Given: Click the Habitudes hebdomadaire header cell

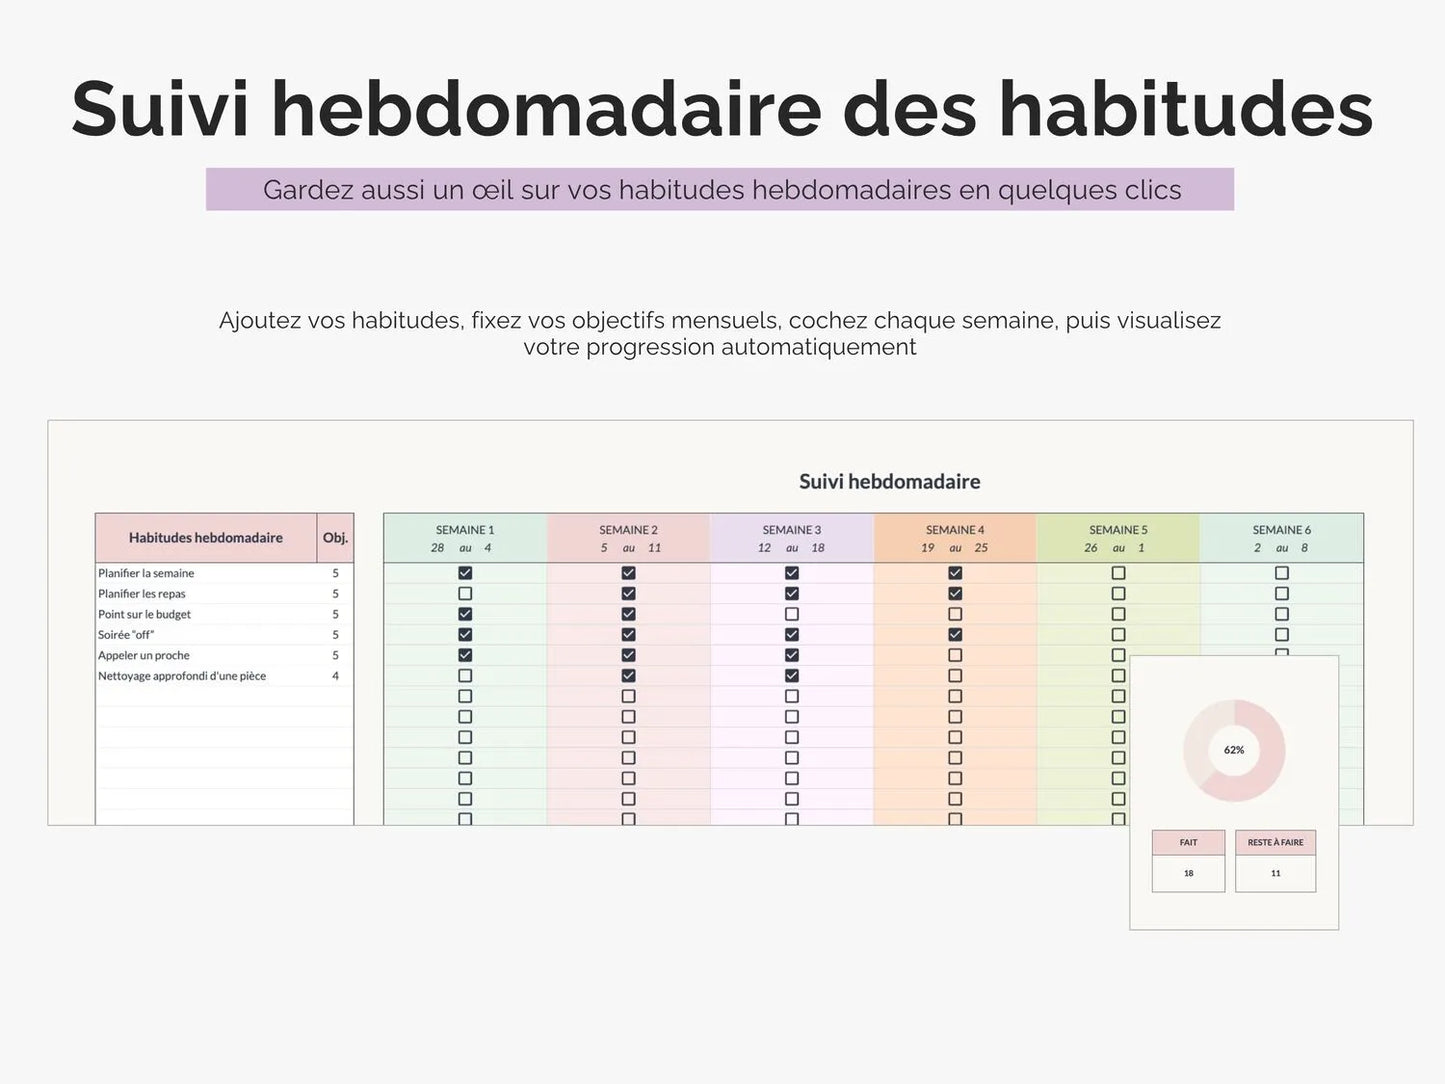Looking at the screenshot, I should (x=206, y=538).
